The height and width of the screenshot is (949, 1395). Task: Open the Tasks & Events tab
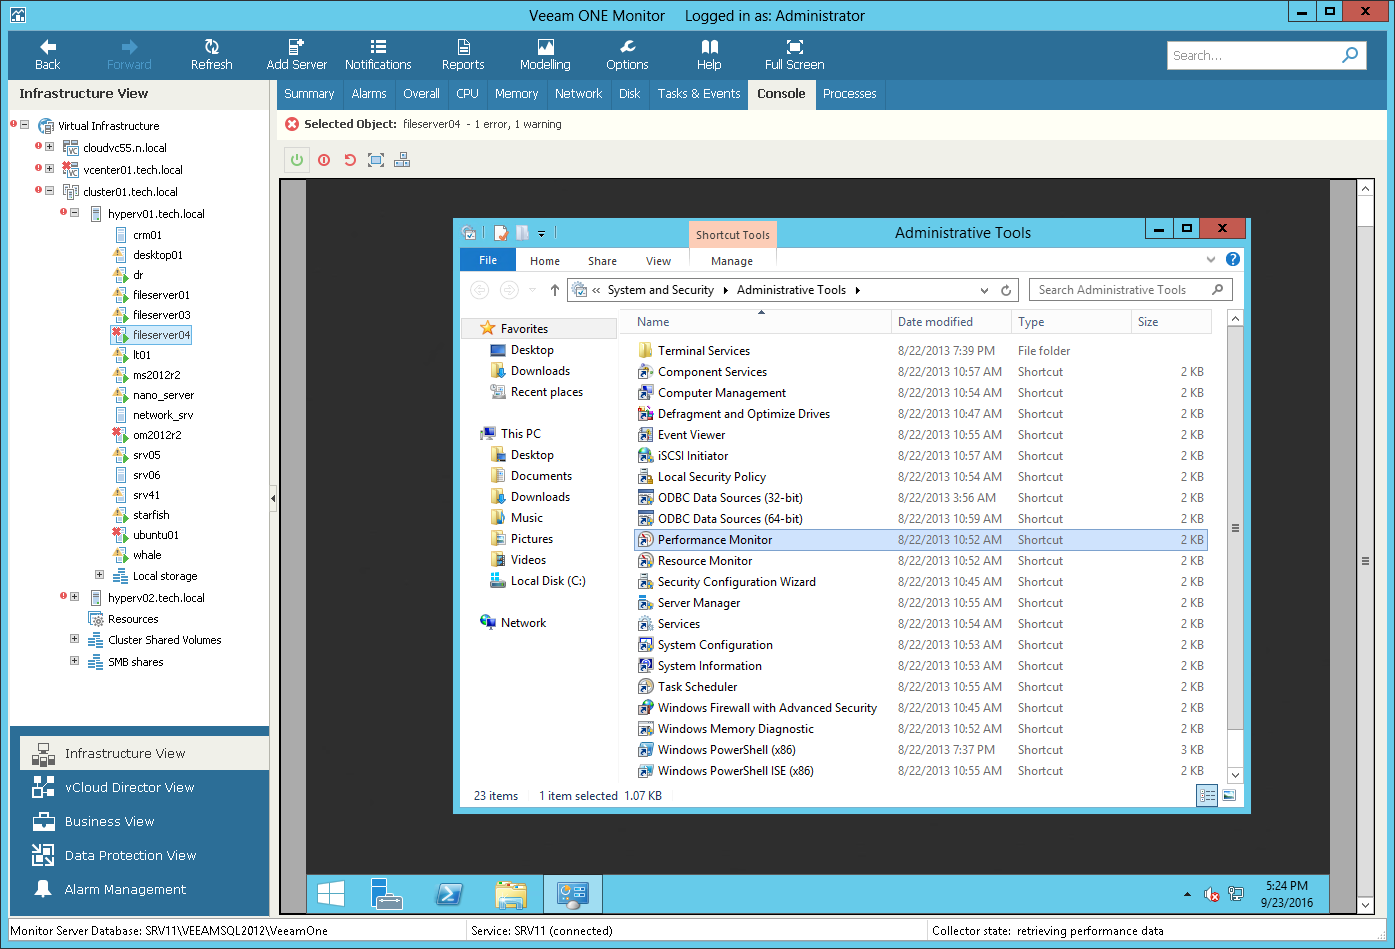[699, 94]
